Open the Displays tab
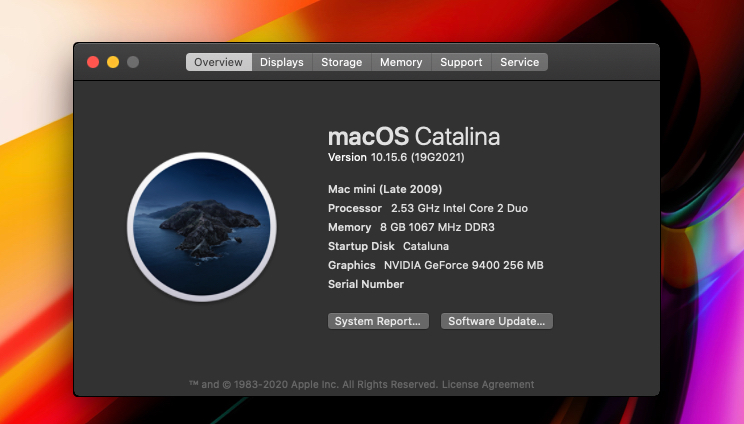 click(282, 62)
